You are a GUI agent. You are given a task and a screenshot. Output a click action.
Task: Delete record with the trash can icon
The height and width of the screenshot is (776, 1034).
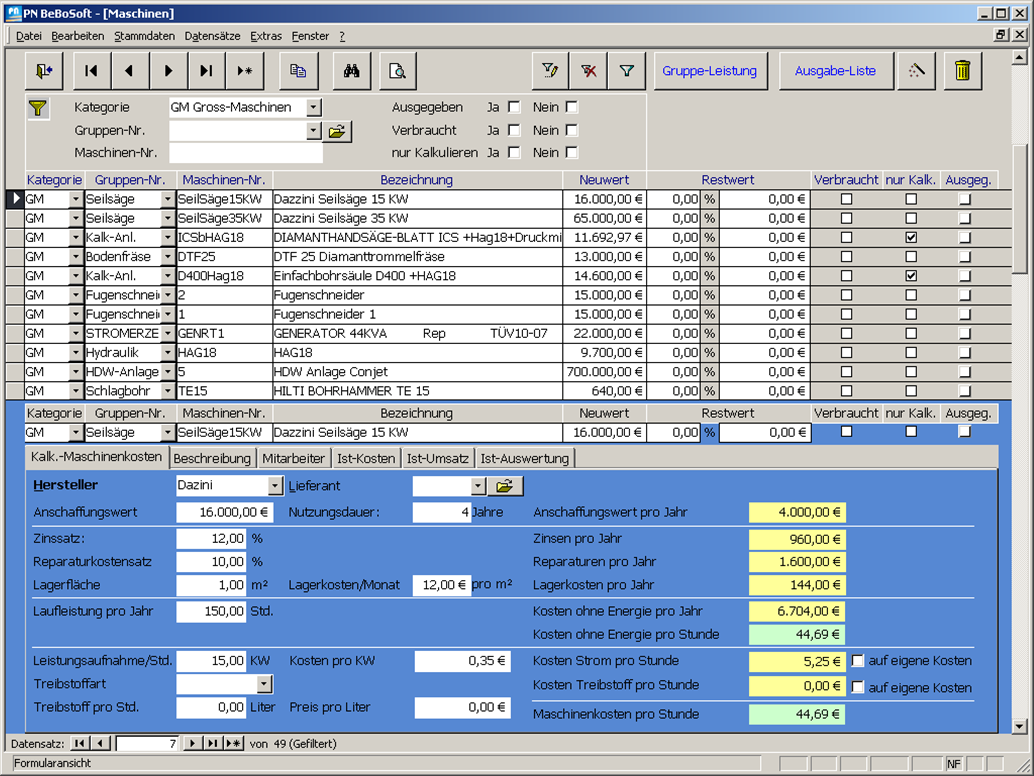pos(962,71)
